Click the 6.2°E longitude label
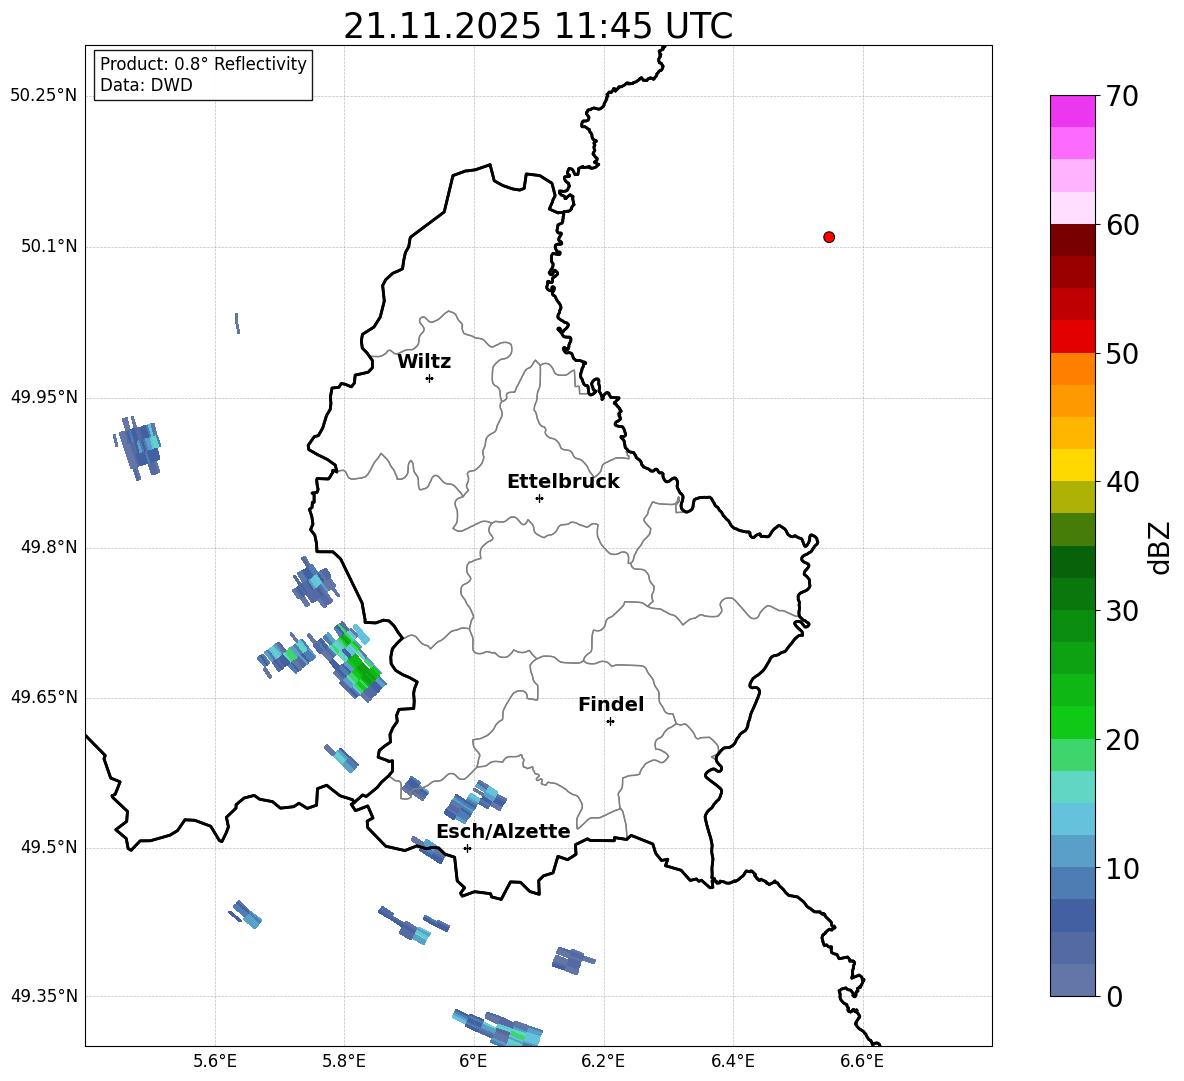 603,1062
